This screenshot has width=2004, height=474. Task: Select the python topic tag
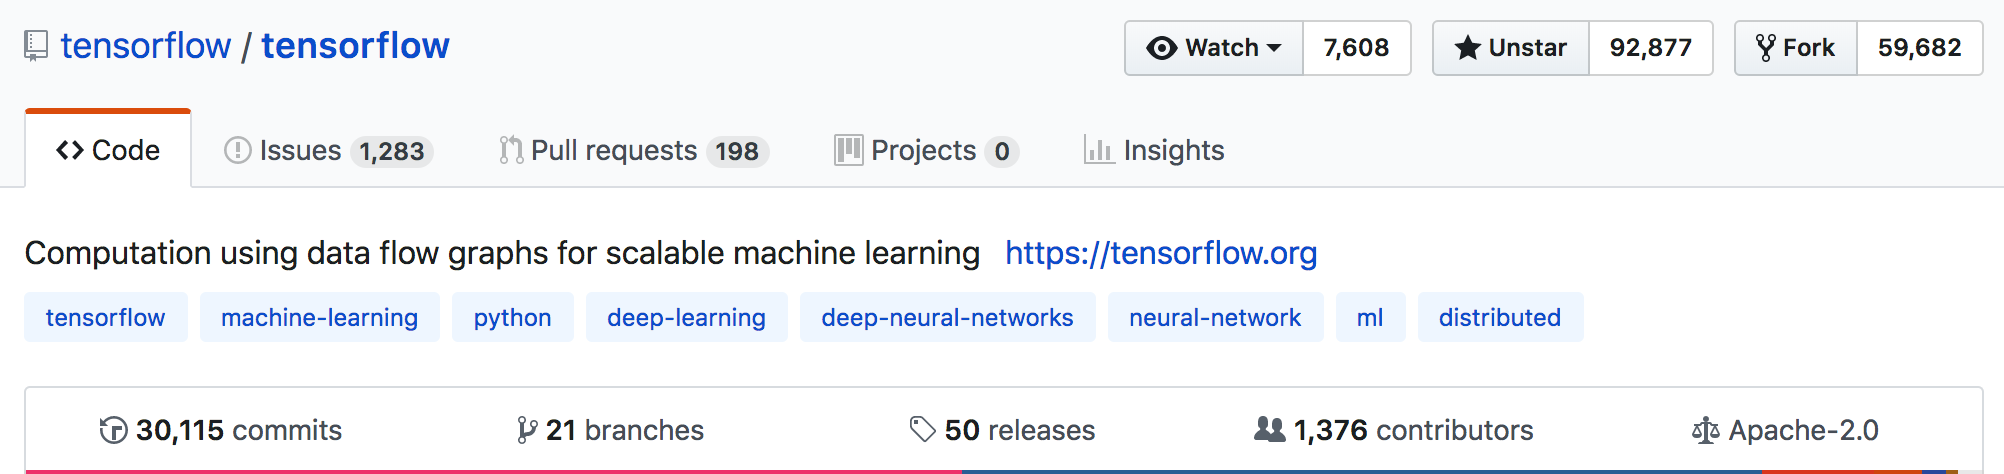[513, 317]
